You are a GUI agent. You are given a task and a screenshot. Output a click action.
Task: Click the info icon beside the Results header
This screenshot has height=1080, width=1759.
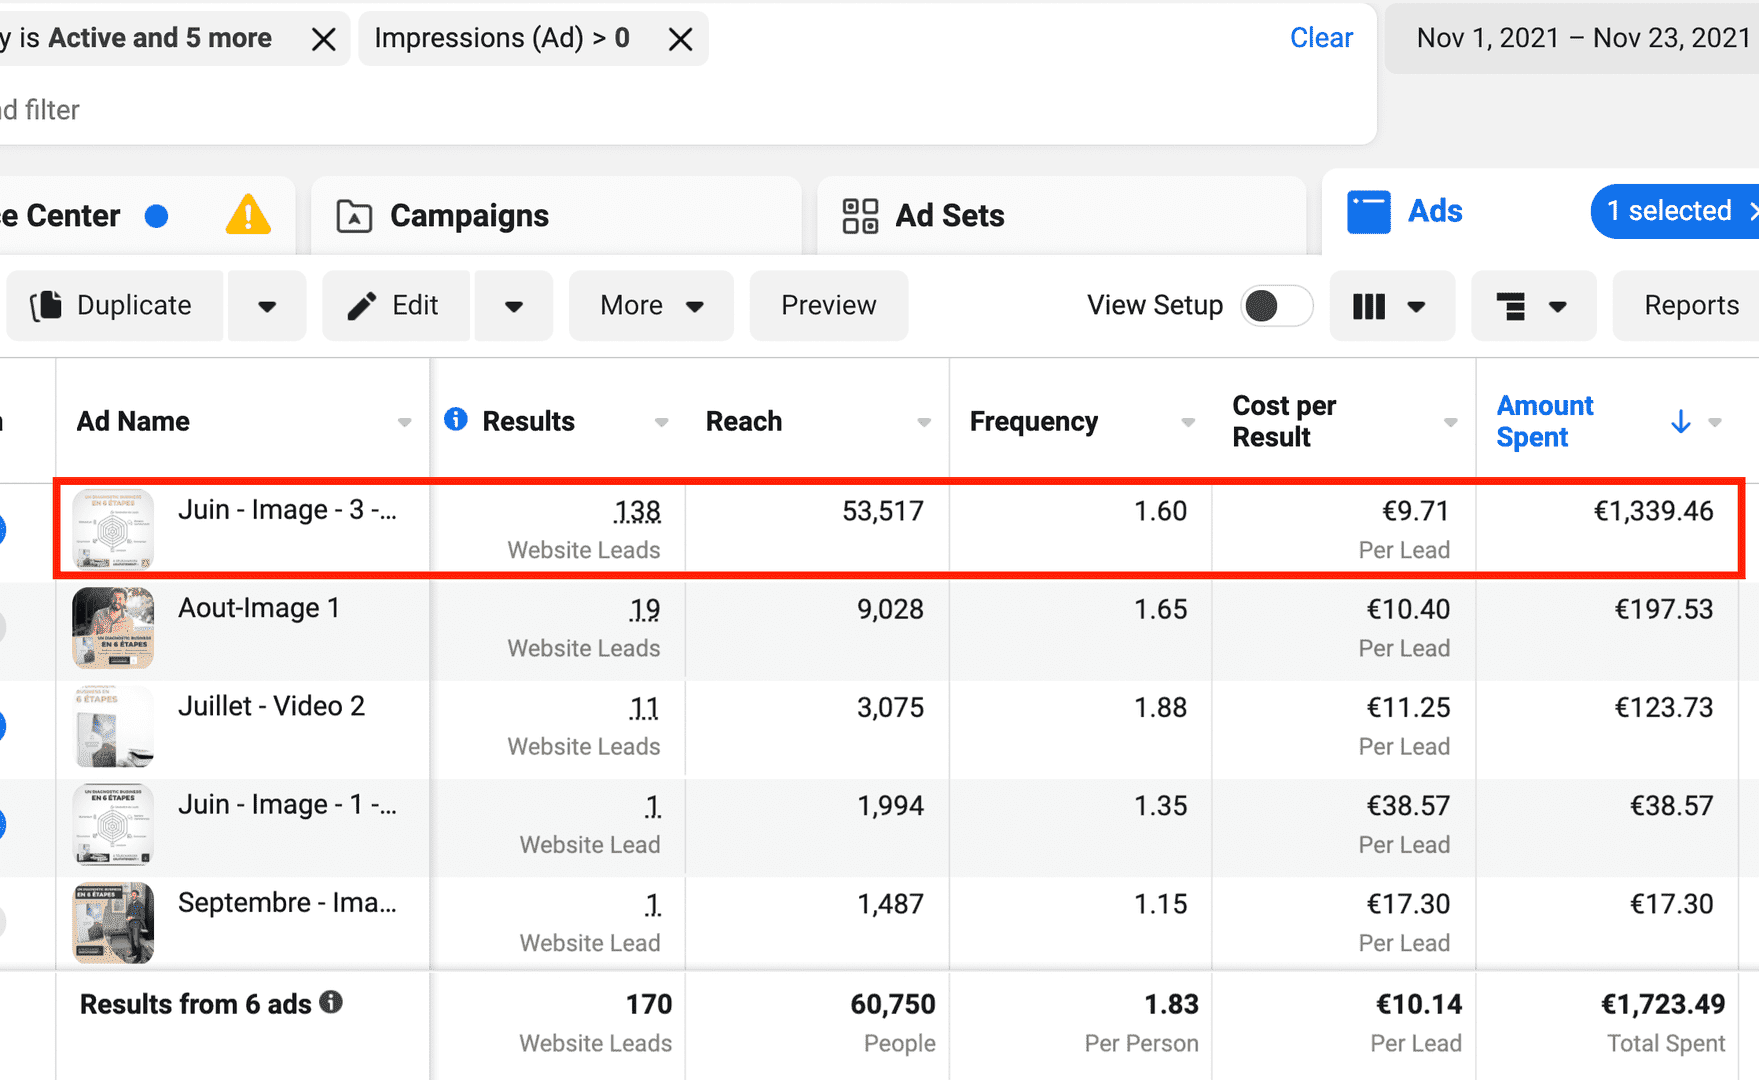coord(455,420)
